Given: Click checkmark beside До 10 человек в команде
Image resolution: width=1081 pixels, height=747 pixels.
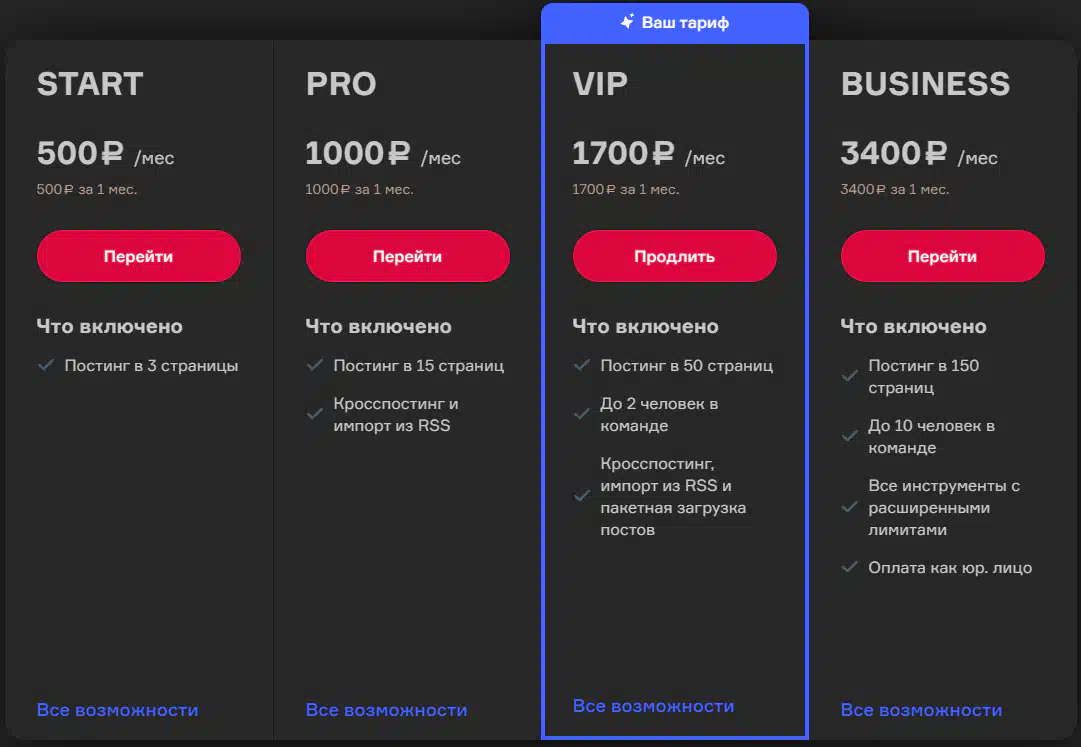Looking at the screenshot, I should (850, 436).
